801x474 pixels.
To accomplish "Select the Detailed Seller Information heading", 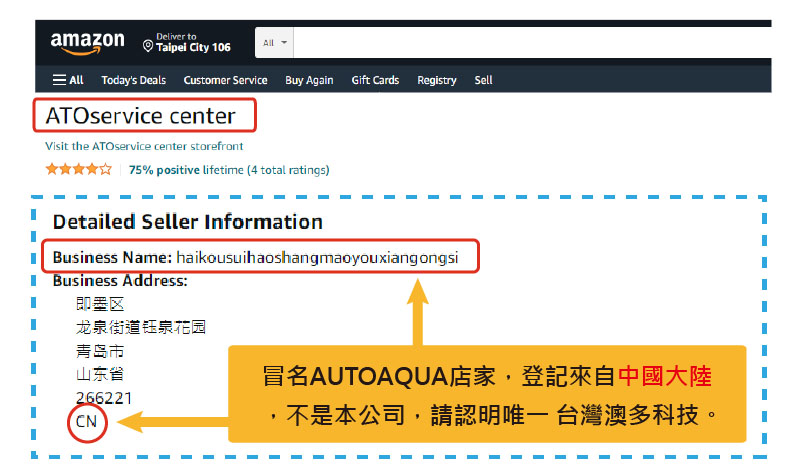I will tap(187, 222).
